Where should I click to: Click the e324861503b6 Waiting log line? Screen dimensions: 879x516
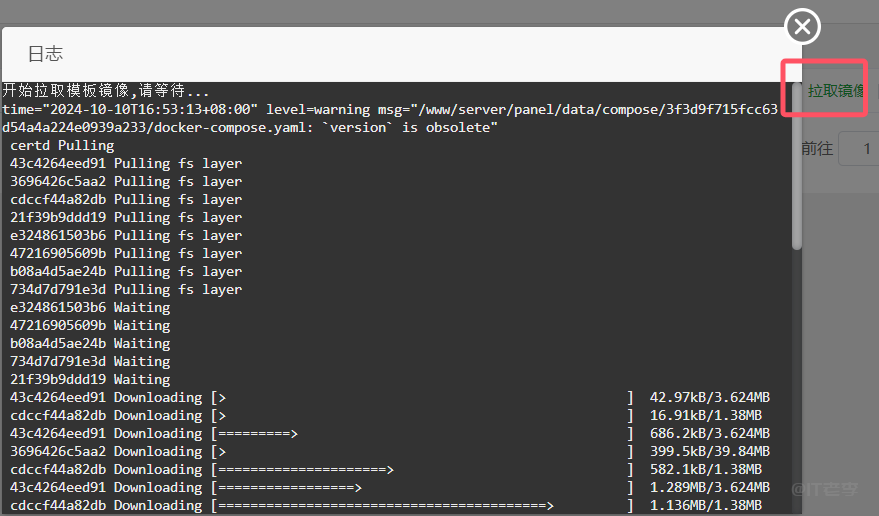(90, 307)
